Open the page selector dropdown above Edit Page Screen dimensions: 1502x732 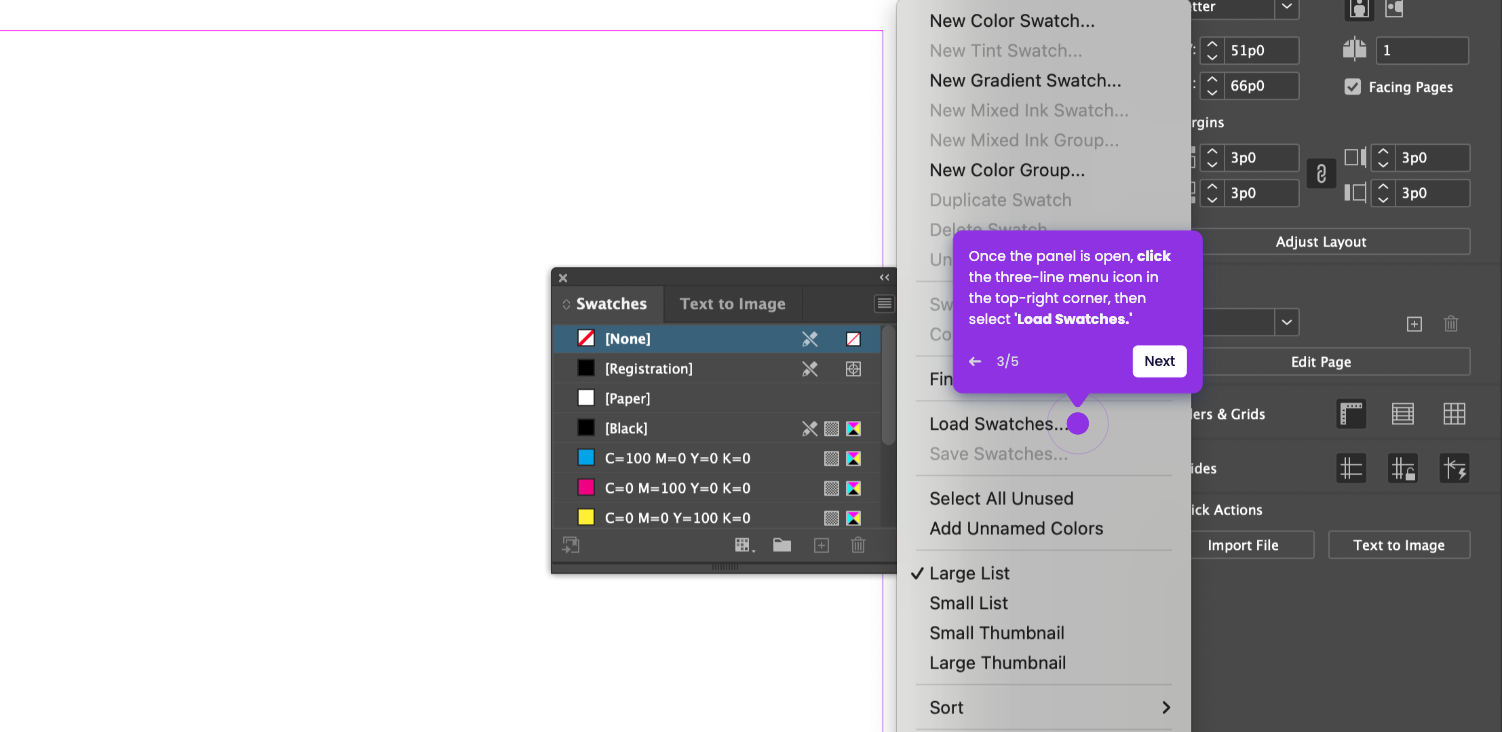click(x=1286, y=322)
